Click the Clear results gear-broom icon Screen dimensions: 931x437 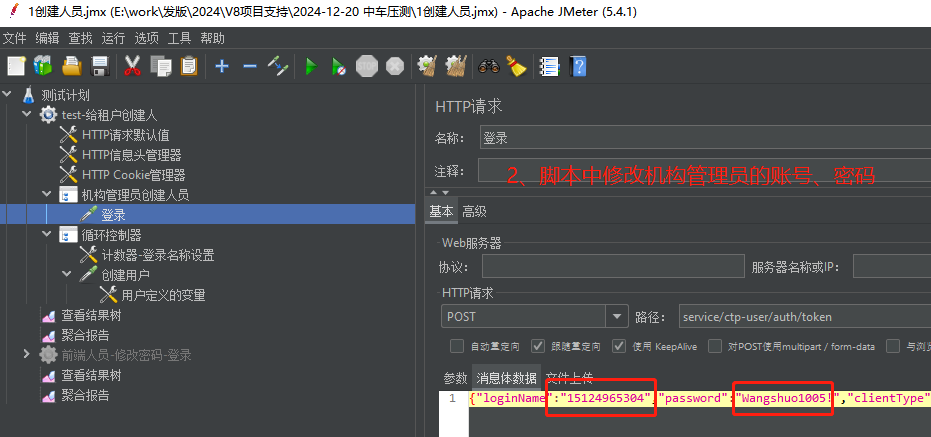(x=427, y=65)
